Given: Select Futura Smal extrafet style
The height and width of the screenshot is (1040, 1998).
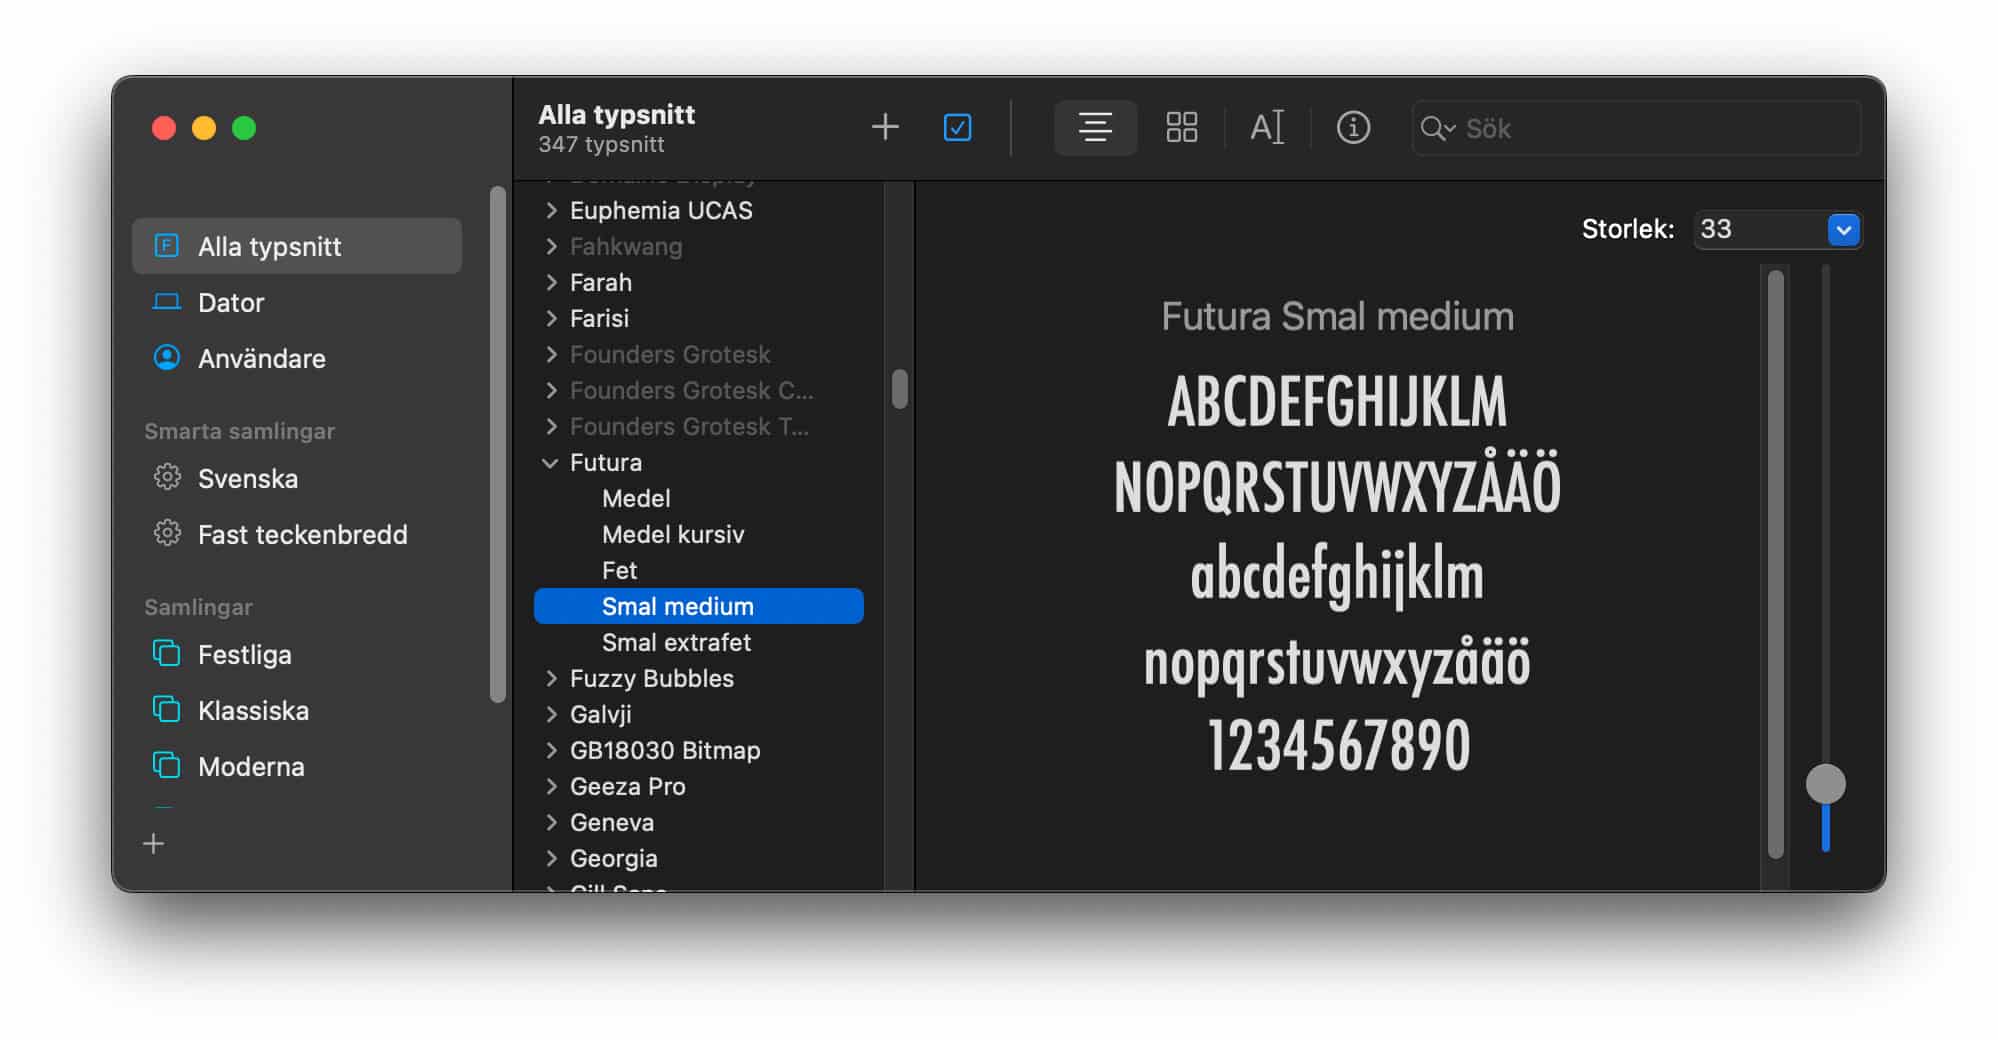Looking at the screenshot, I should [x=699, y=642].
